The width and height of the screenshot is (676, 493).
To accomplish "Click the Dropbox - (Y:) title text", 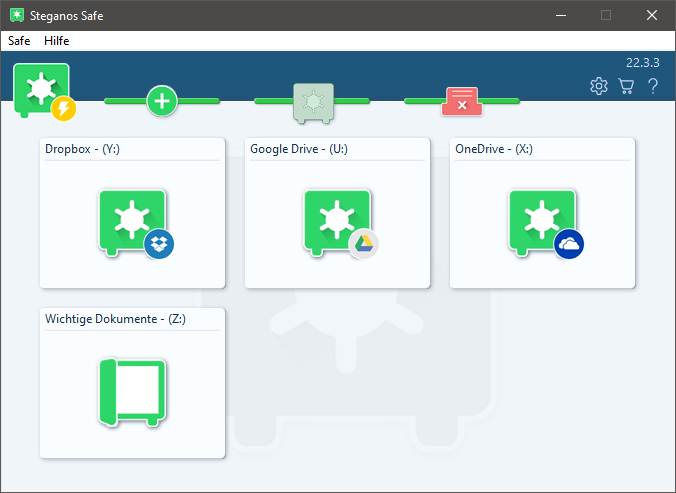I will [82, 149].
